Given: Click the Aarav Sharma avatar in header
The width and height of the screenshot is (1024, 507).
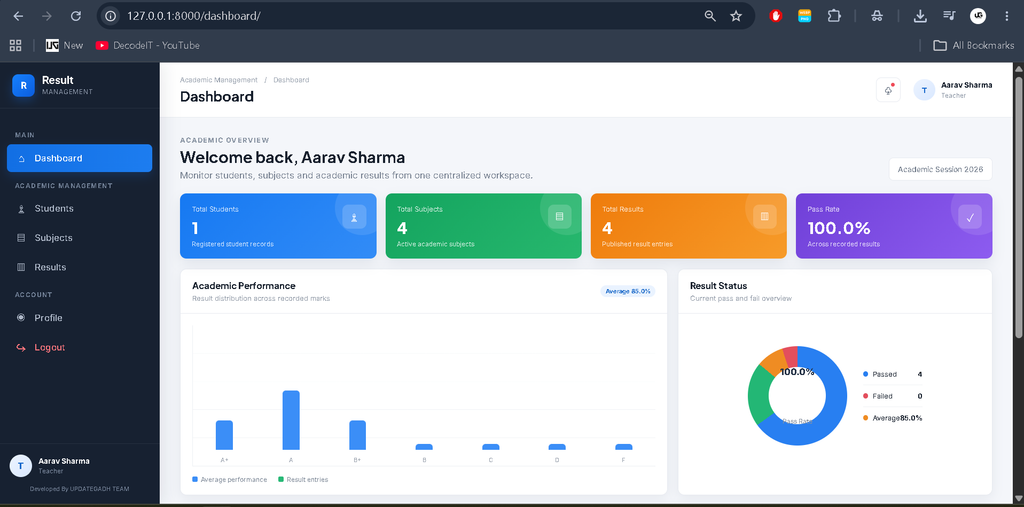Looking at the screenshot, I should (924, 90).
